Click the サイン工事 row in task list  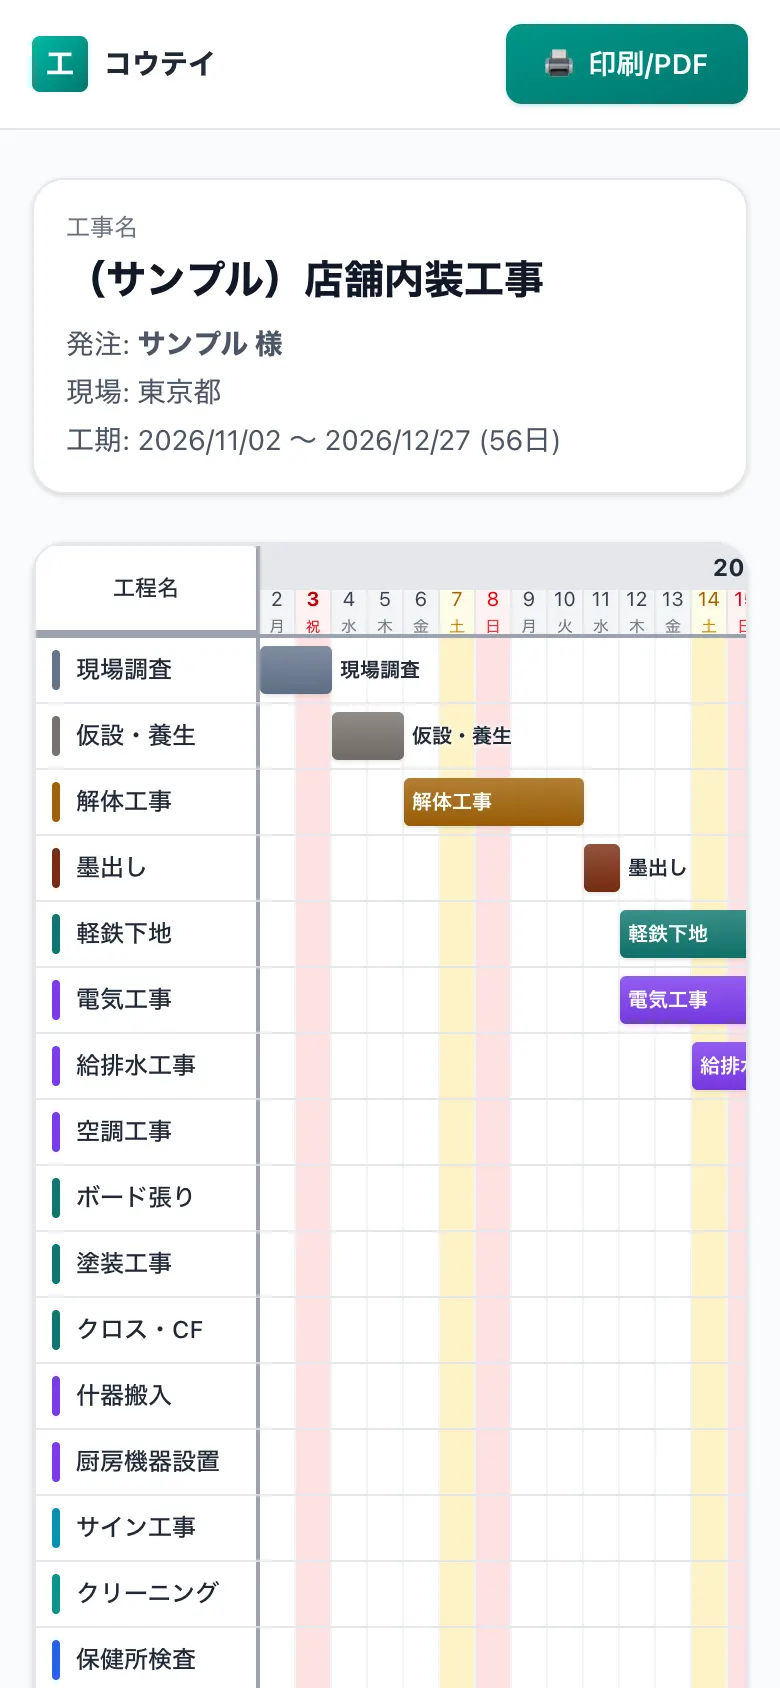coord(147,1528)
